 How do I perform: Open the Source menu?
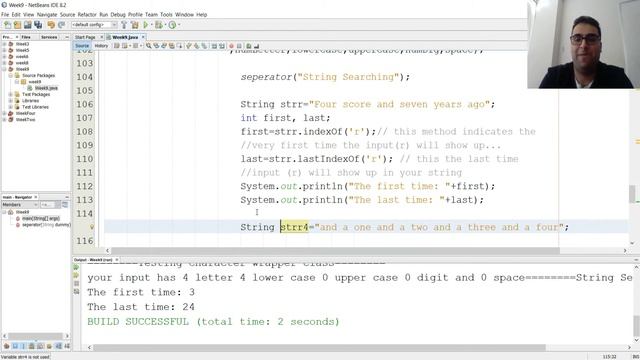click(67, 15)
